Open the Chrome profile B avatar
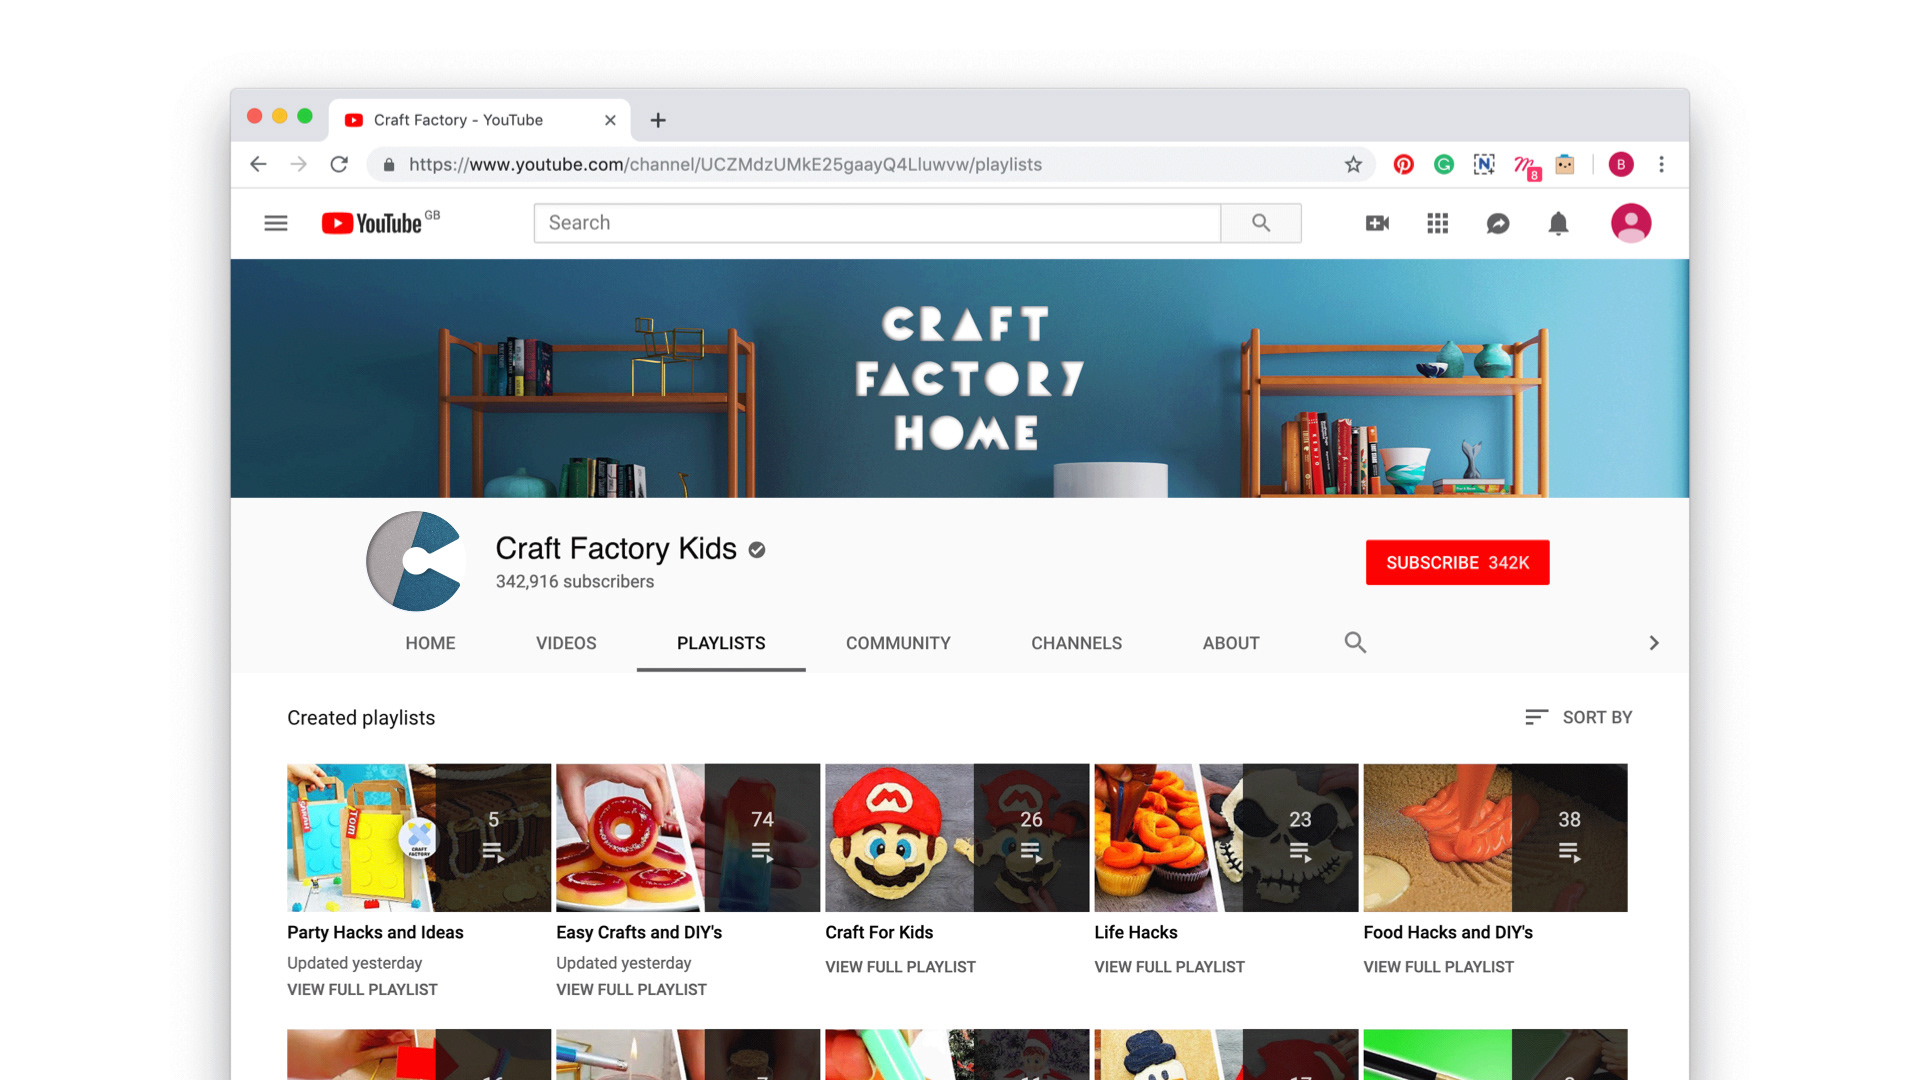Viewport: 1920px width, 1080px height. coord(1621,164)
